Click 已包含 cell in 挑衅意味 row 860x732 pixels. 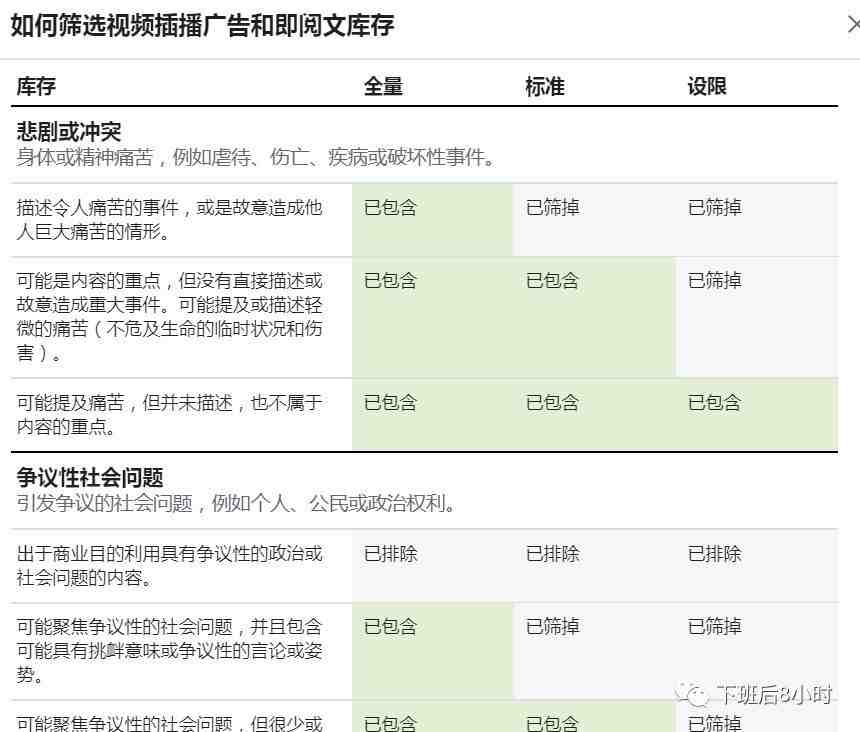click(x=432, y=651)
